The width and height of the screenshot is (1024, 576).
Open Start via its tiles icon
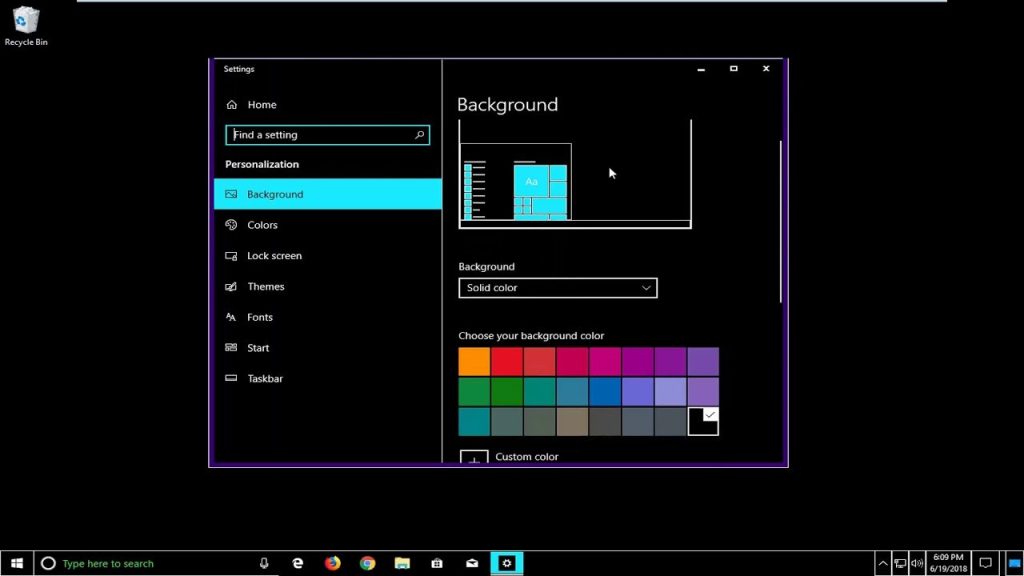pos(231,347)
